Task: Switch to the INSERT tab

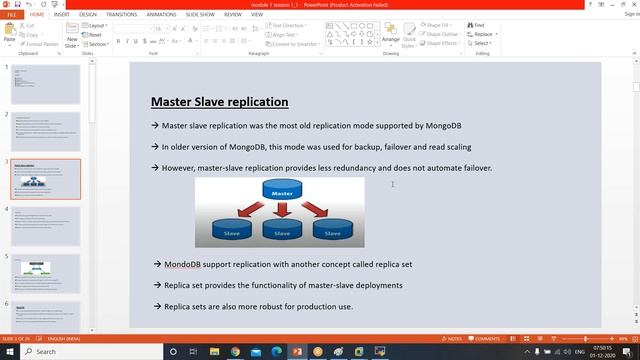Action: coord(62,14)
